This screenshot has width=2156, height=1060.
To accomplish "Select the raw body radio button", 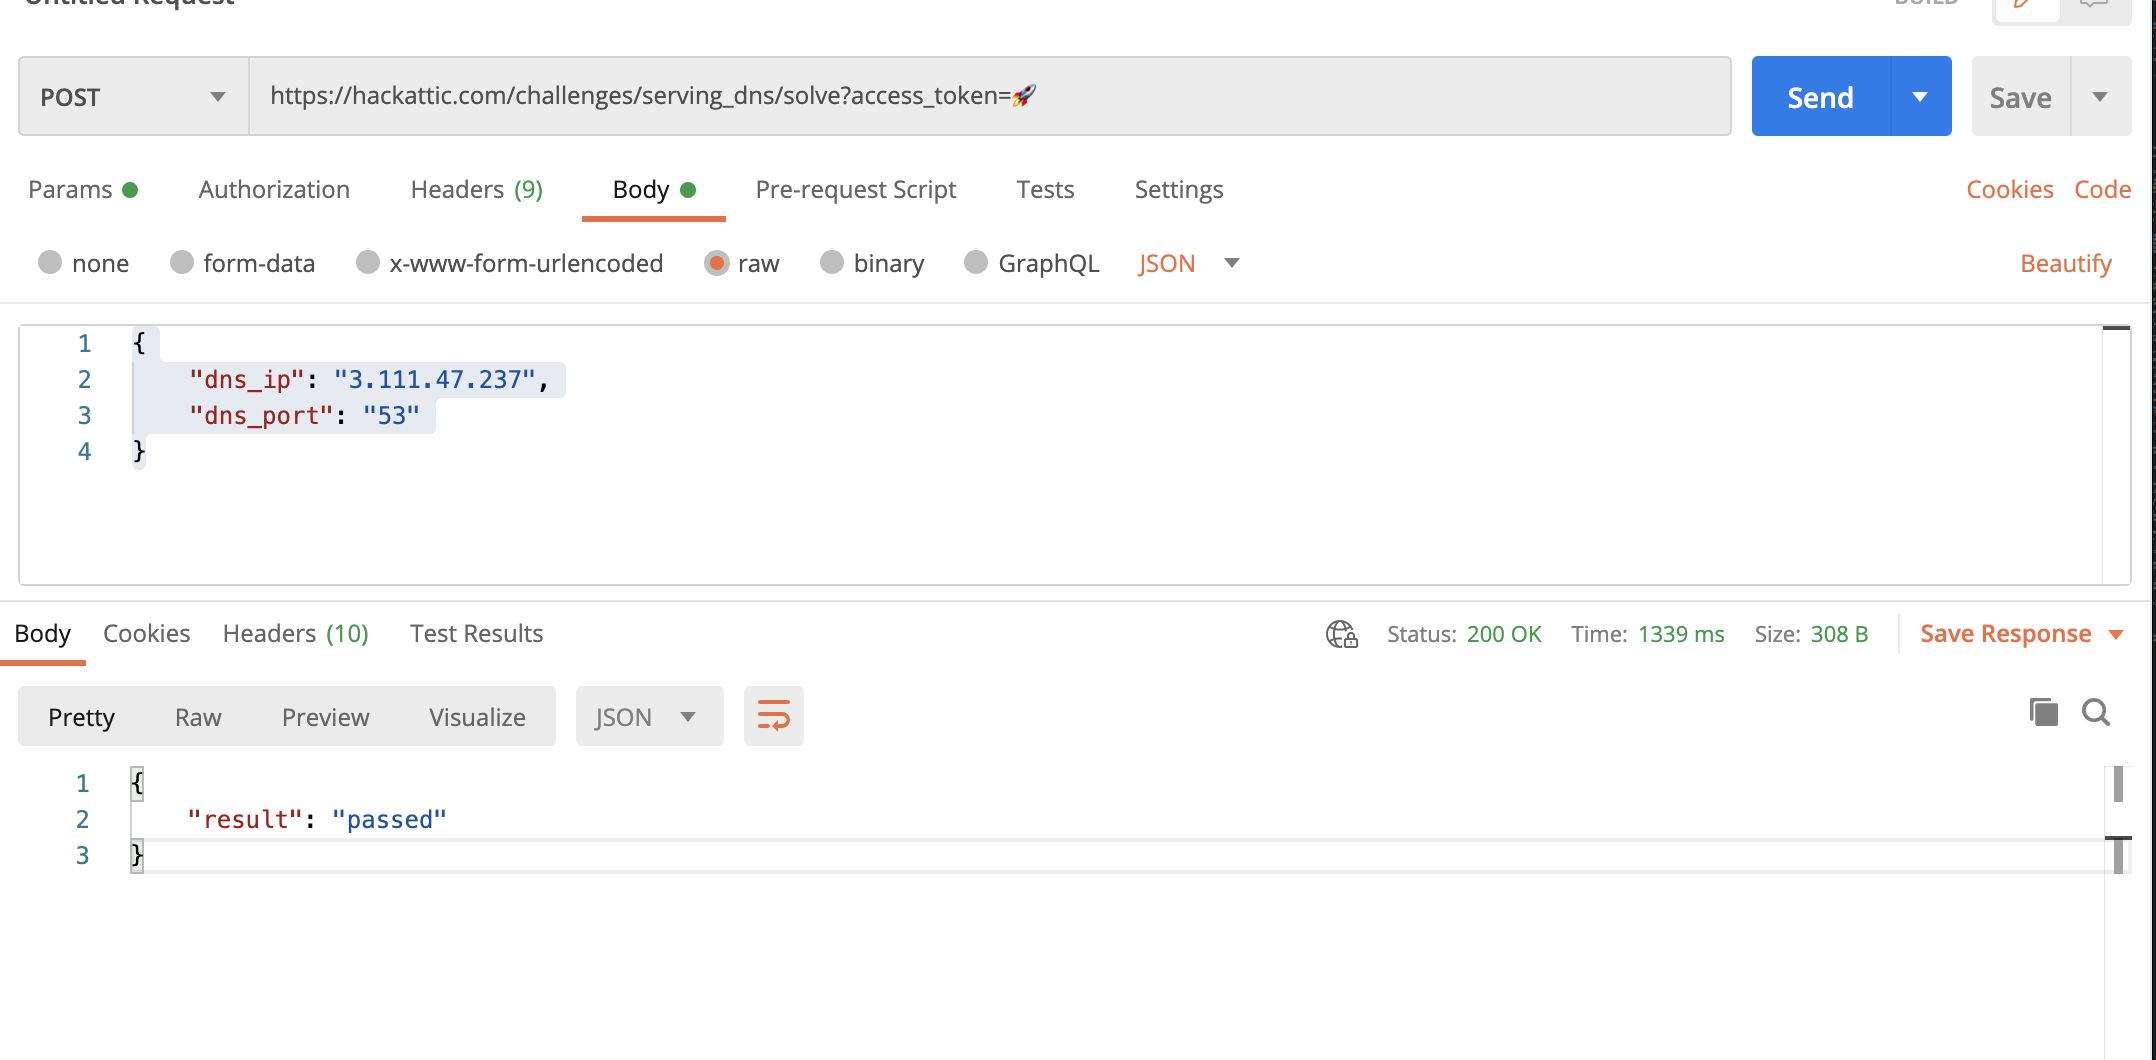I will (x=716, y=262).
